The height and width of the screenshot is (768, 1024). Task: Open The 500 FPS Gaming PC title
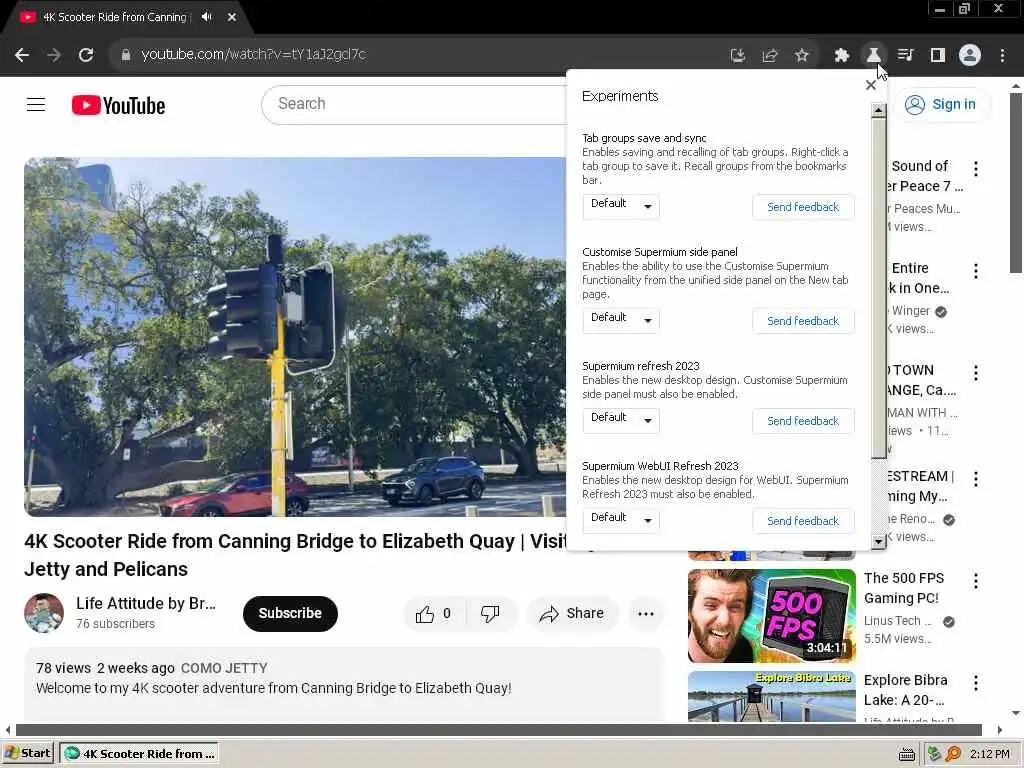point(904,588)
